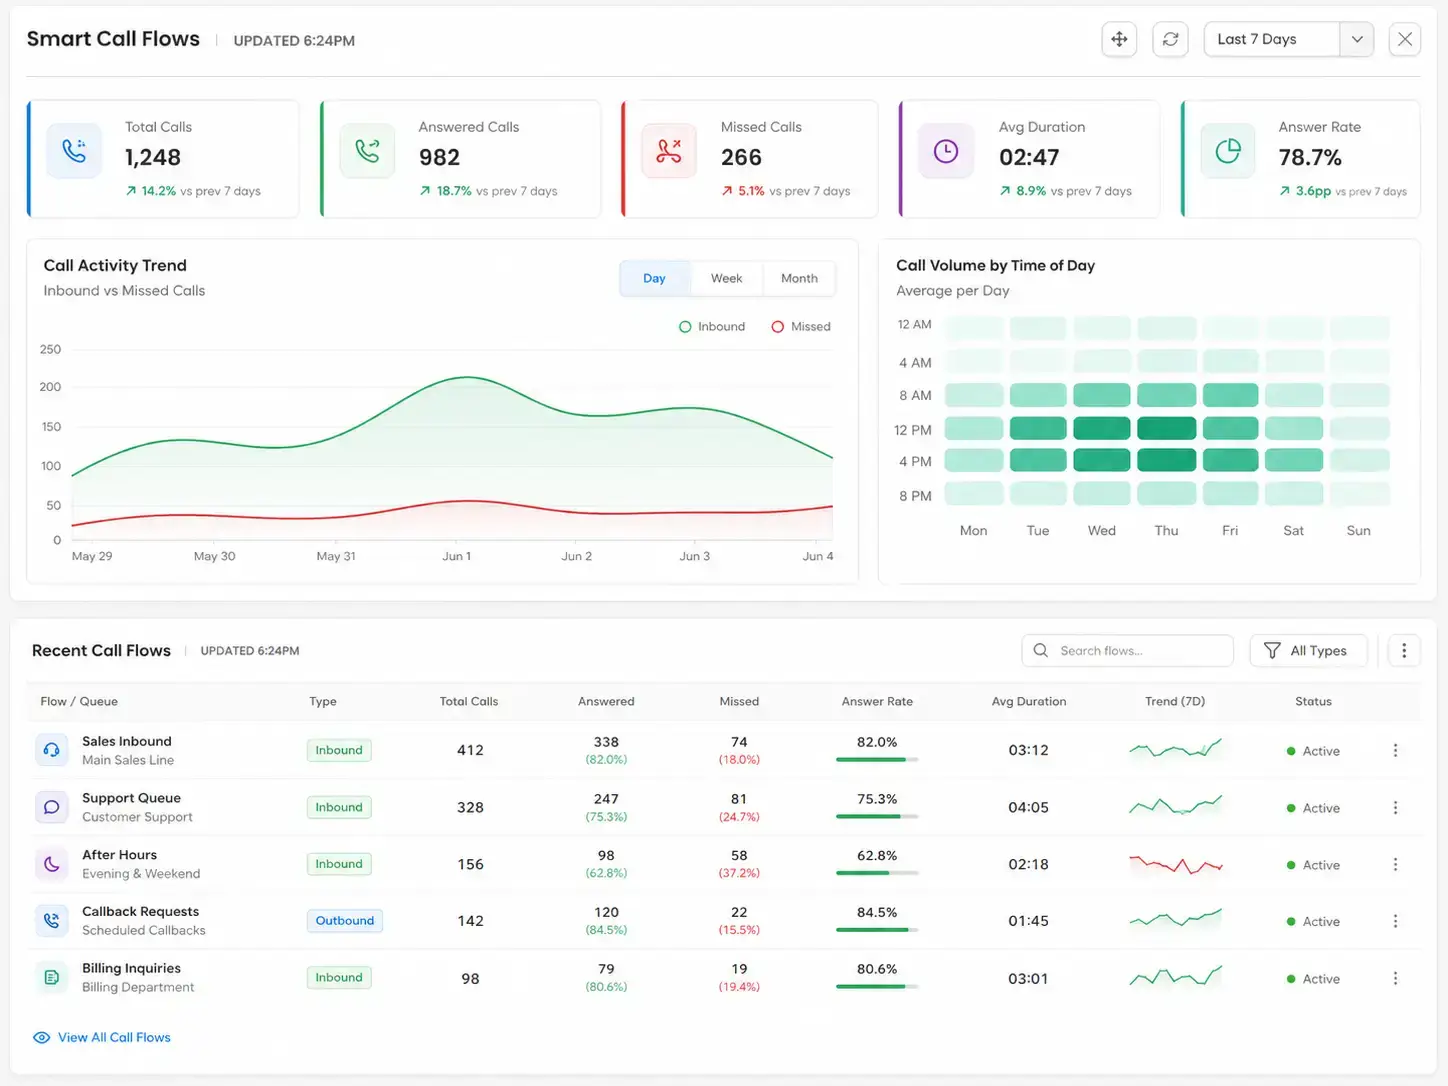Sort by Answer Rate column header
This screenshot has width=1448, height=1086.
click(x=877, y=701)
